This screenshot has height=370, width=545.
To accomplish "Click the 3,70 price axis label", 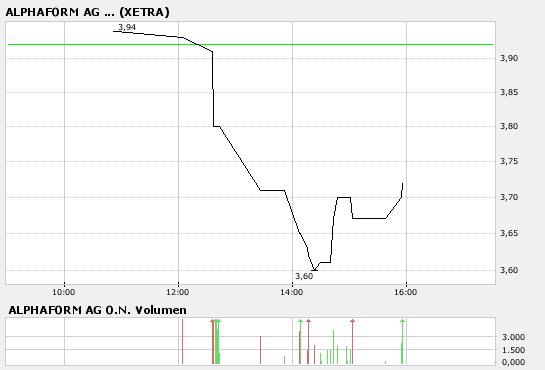I will click(509, 197).
